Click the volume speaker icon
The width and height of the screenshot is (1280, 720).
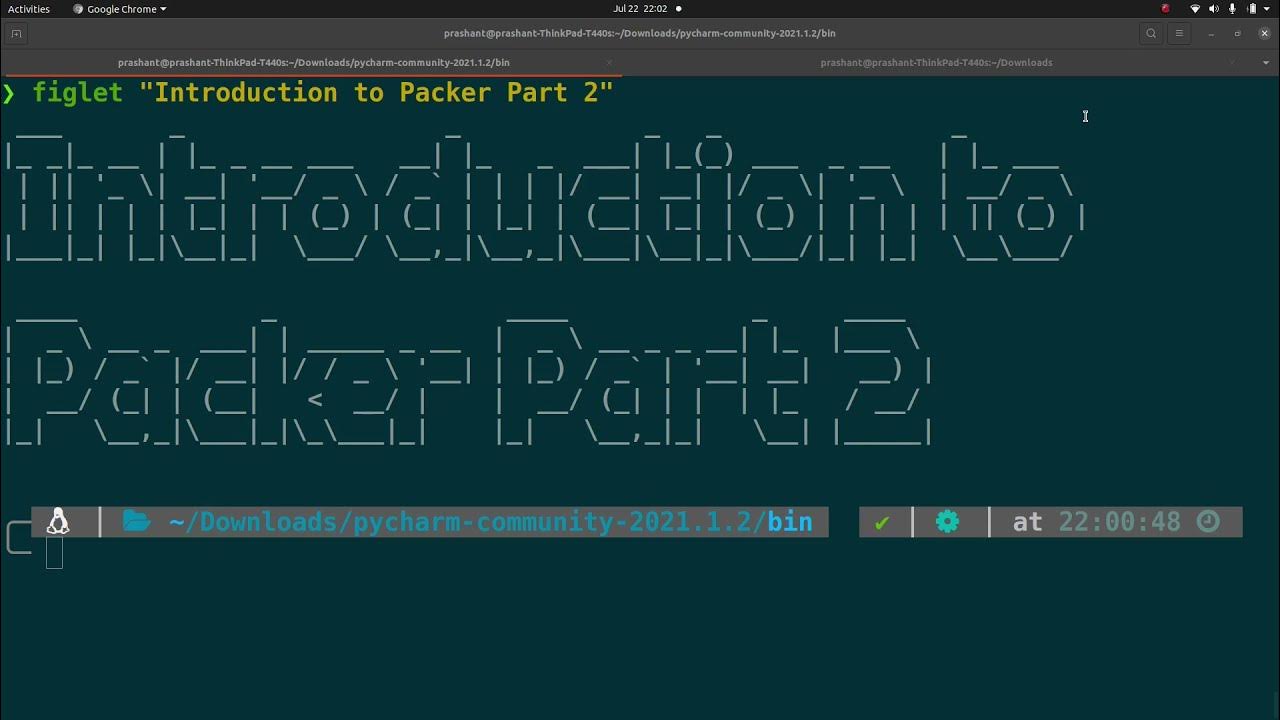(1215, 9)
